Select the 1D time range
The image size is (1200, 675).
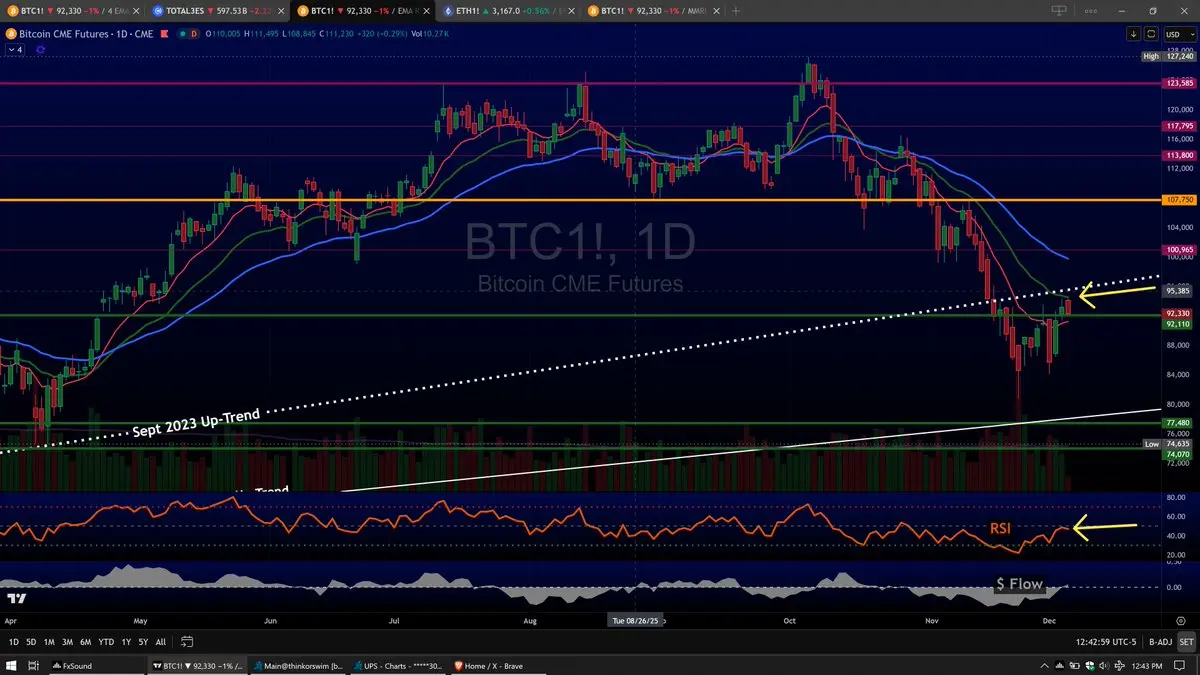point(14,642)
